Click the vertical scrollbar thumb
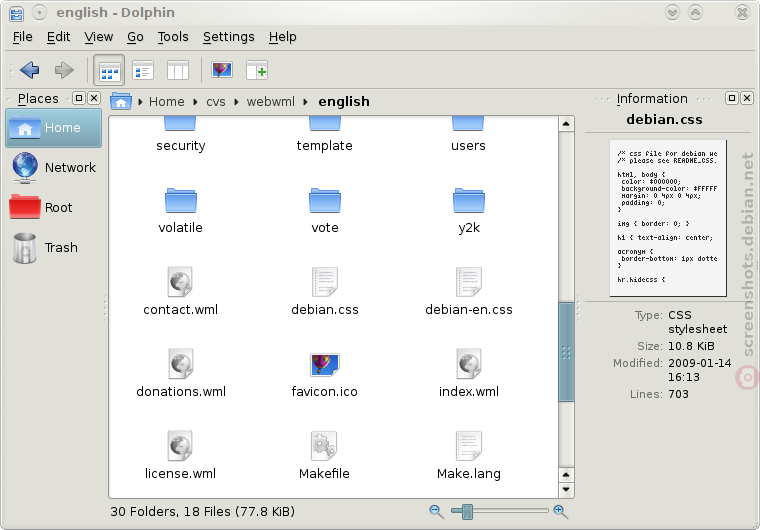 566,352
